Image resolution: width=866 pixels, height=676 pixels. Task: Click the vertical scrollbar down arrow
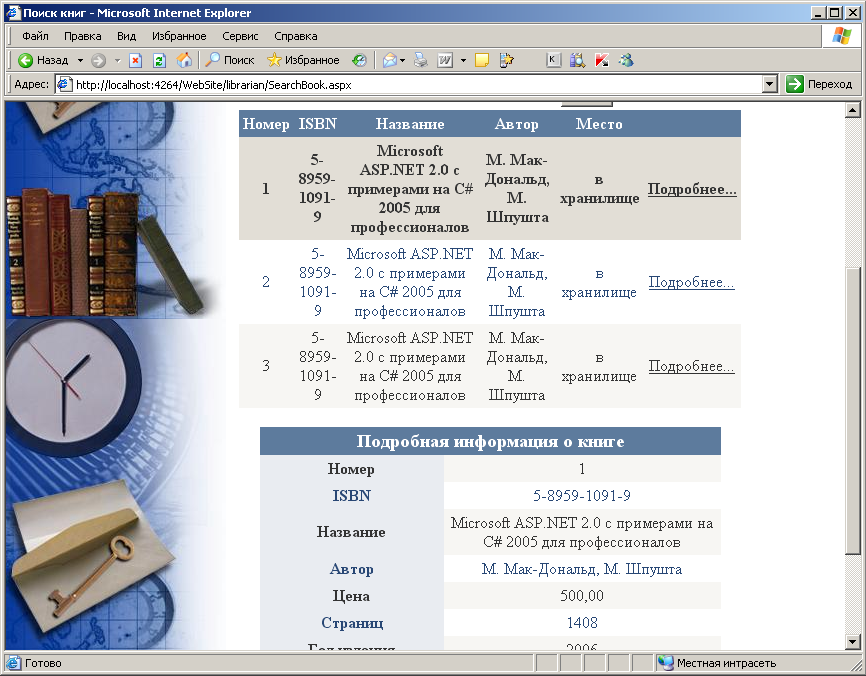tap(853, 642)
